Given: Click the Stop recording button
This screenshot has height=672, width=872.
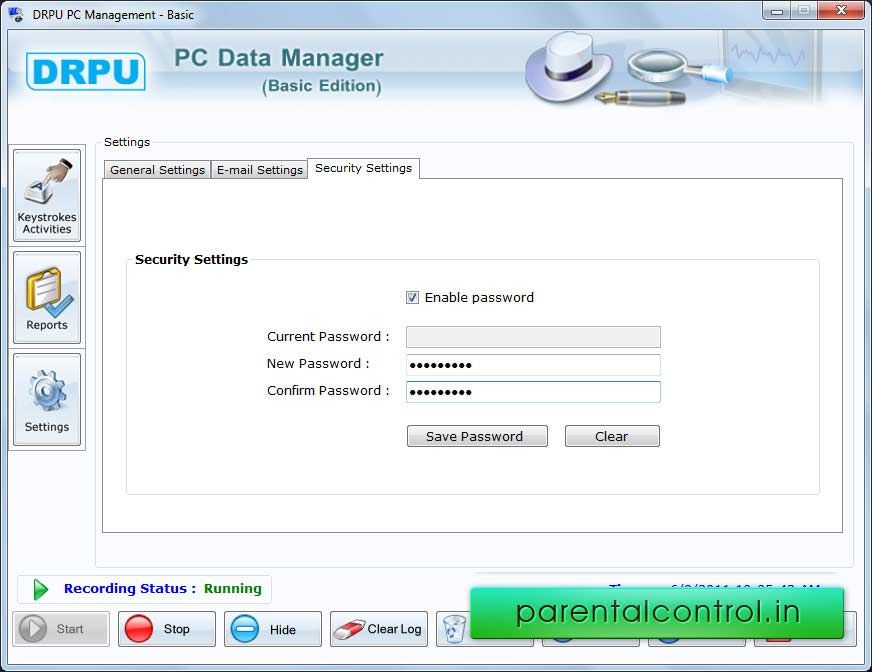Looking at the screenshot, I should (166, 629).
